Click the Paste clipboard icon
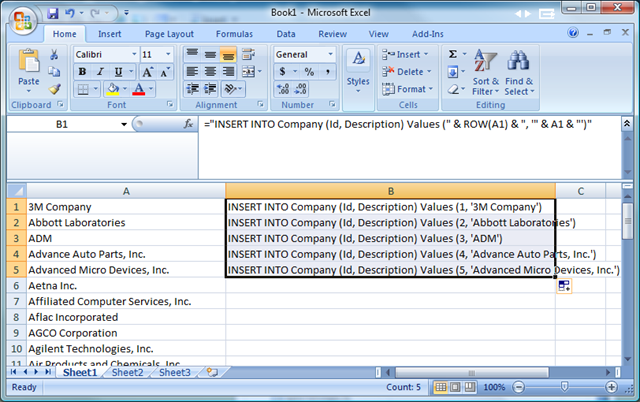This screenshot has height=402, width=640. pos(29,62)
